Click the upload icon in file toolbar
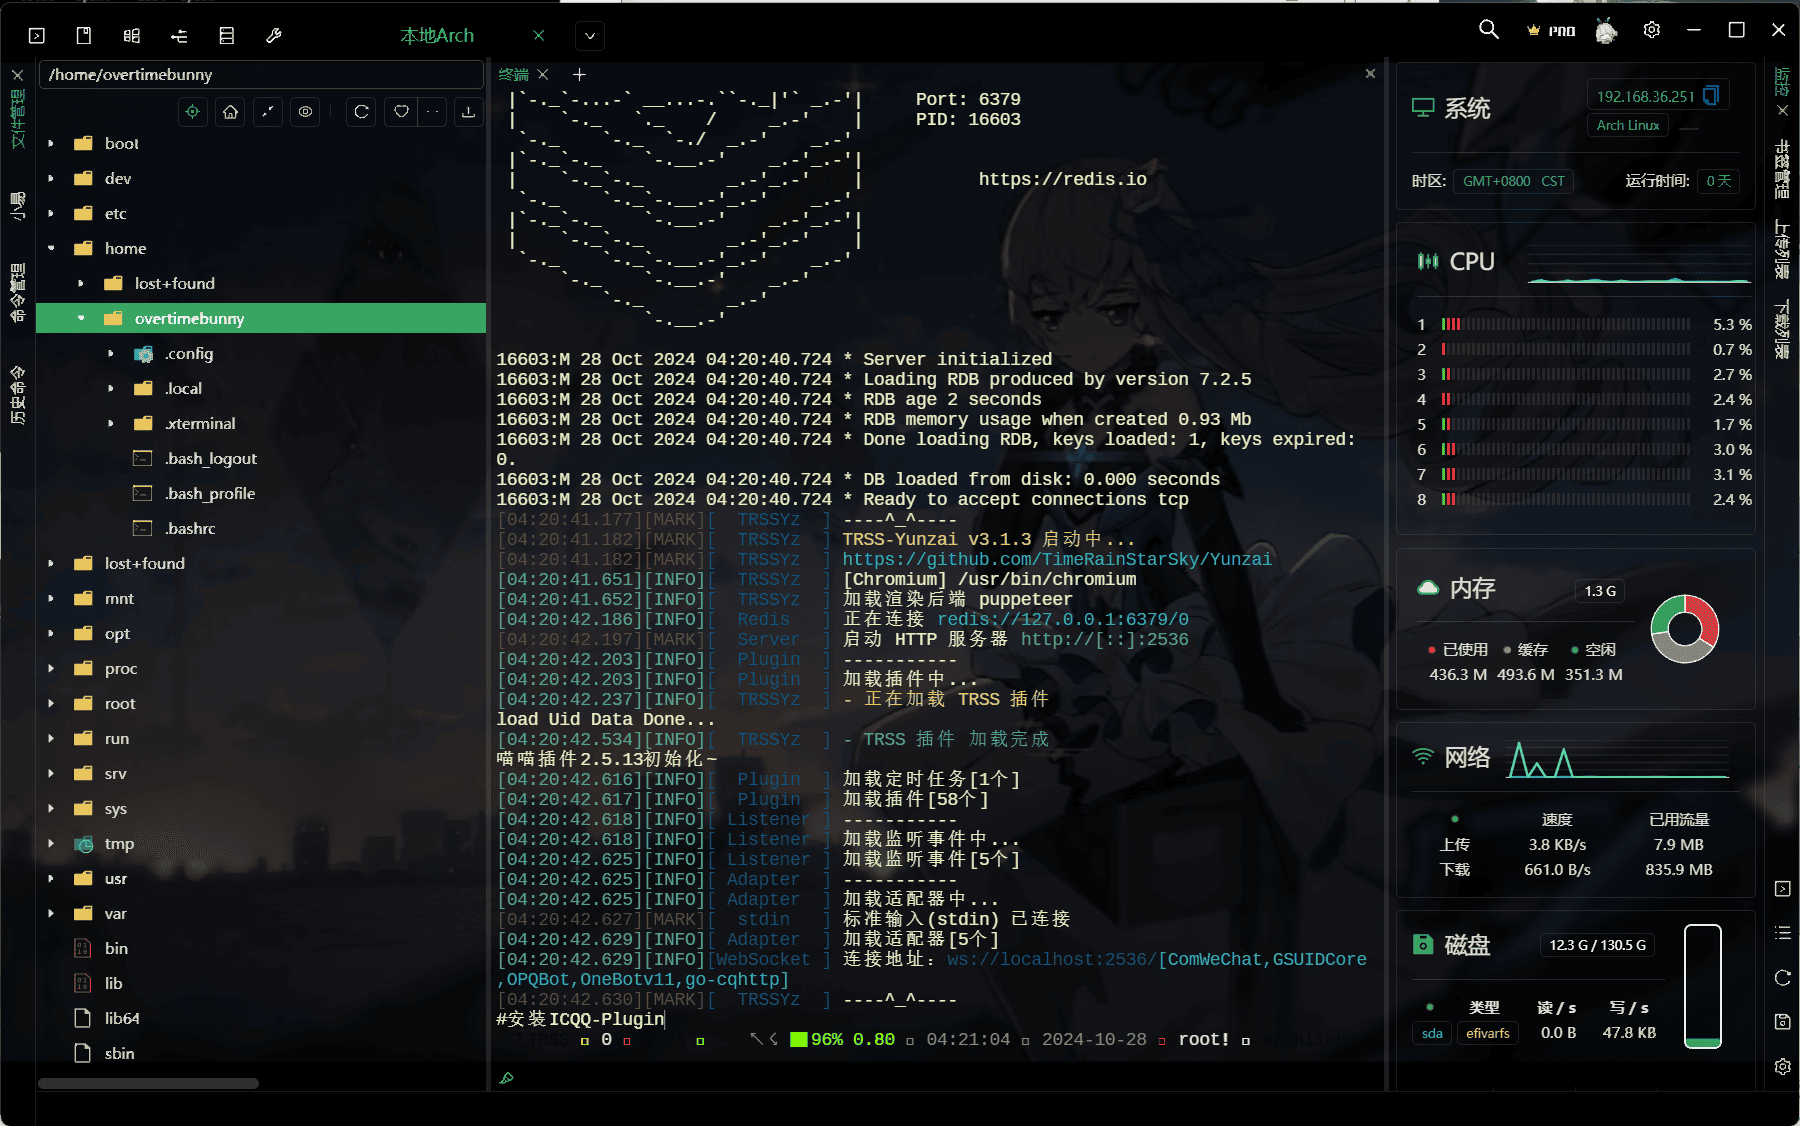The image size is (1800, 1126). (x=468, y=112)
